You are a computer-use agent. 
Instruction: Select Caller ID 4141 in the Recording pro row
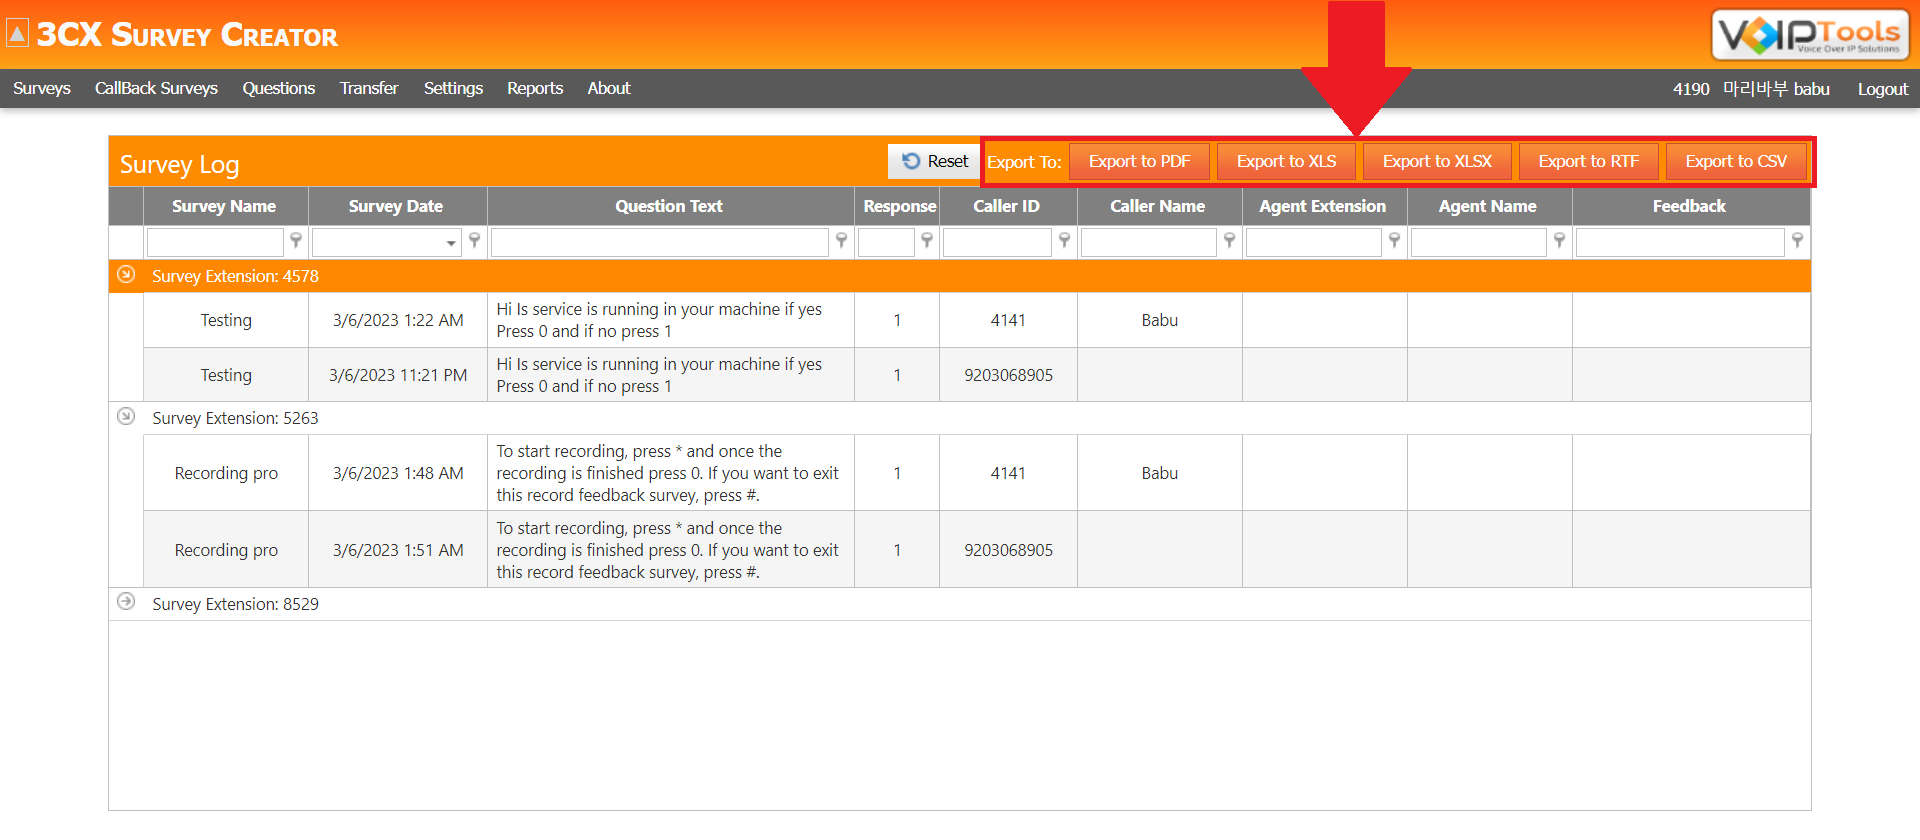[x=1008, y=473]
